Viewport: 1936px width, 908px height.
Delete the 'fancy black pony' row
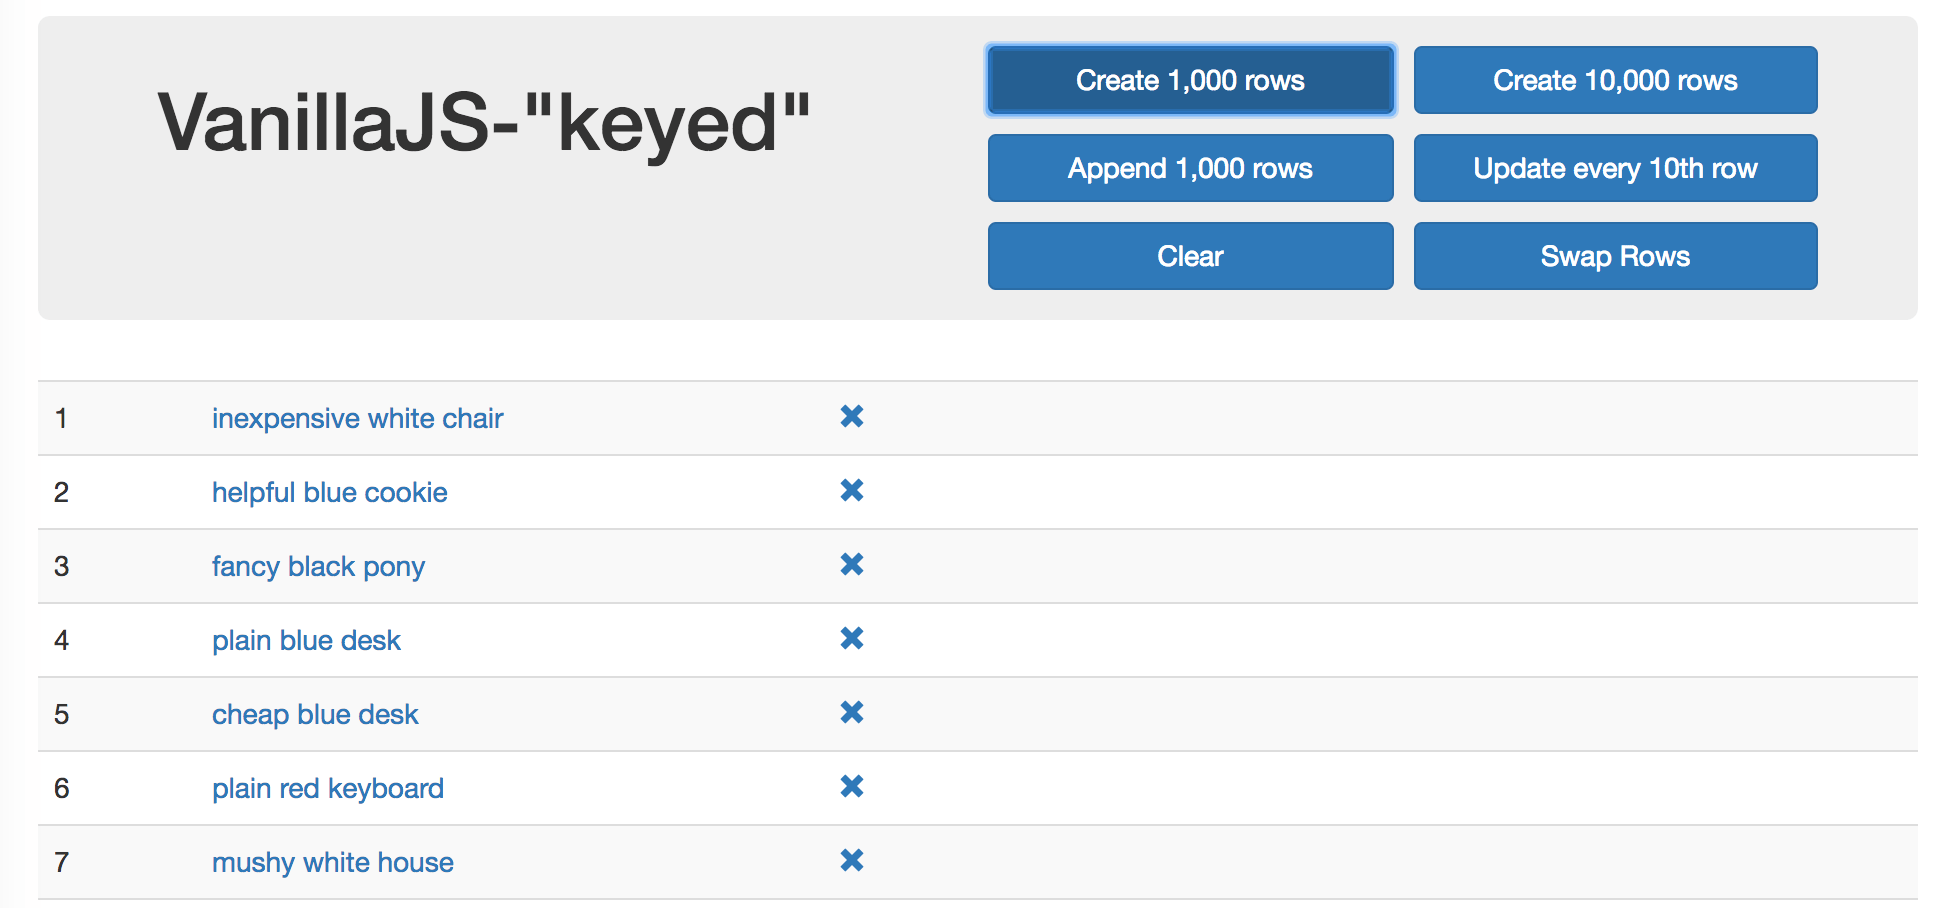852,565
